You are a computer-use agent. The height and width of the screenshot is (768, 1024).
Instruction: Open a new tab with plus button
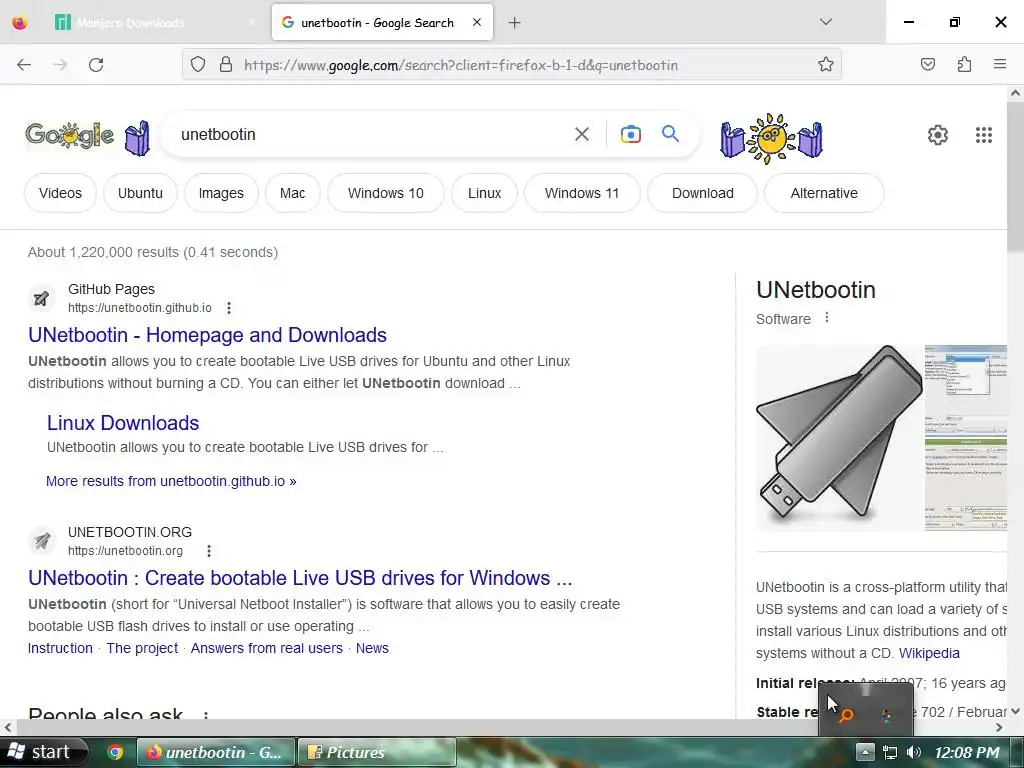(x=515, y=23)
